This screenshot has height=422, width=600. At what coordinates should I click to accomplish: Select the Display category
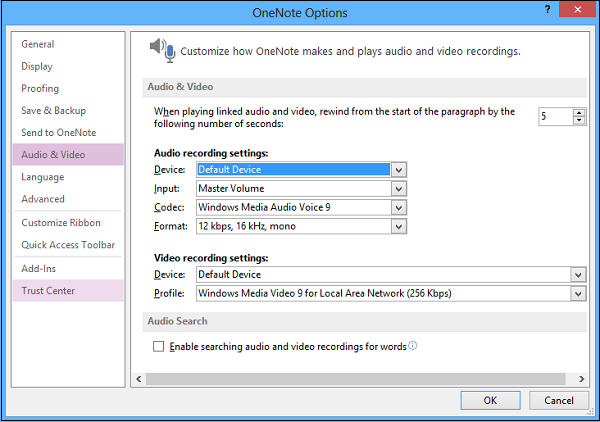(x=68, y=66)
